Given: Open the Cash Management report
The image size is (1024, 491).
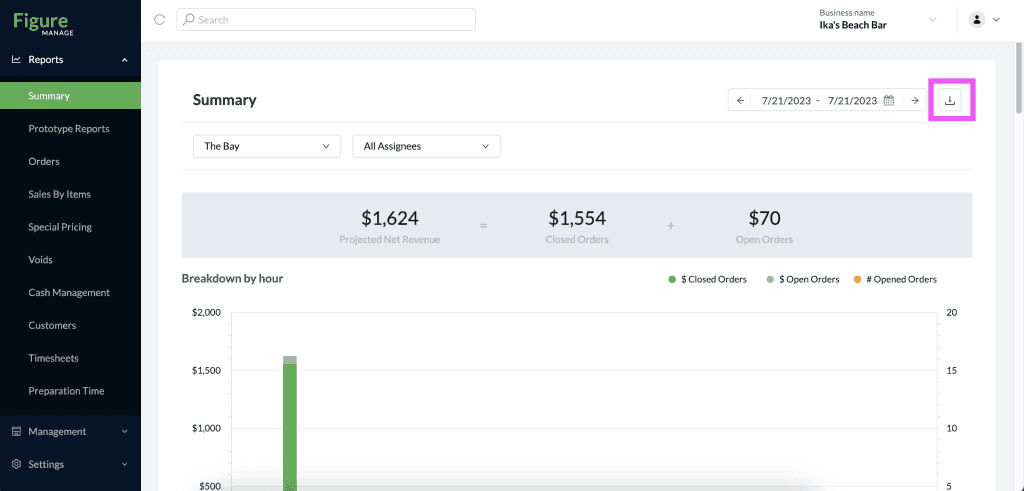Looking at the screenshot, I should [x=71, y=293].
